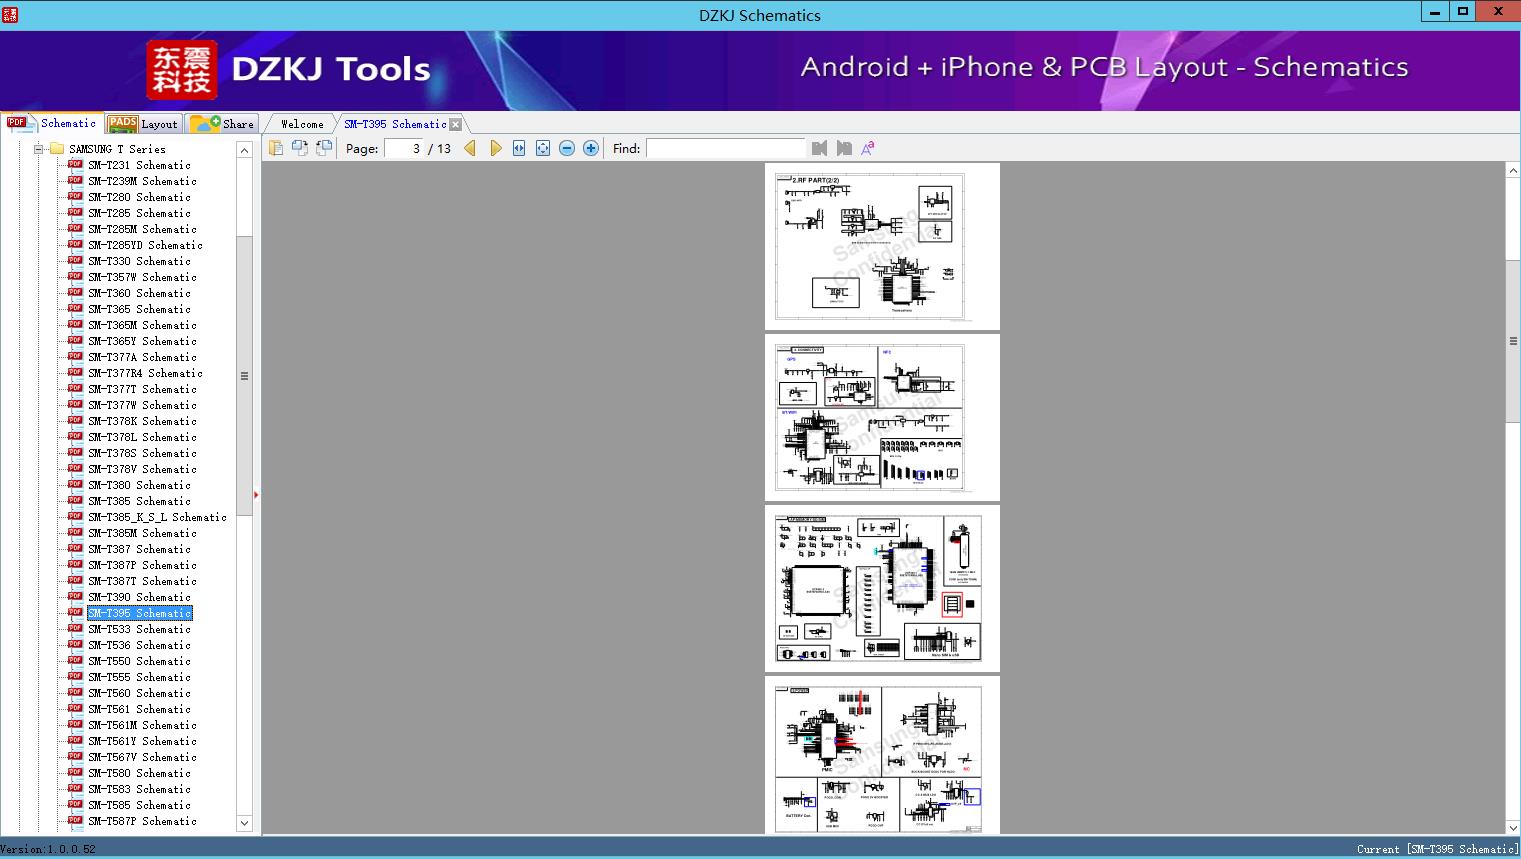
Task: Open SM-T377R4 Schematic from the tree
Action: (145, 373)
